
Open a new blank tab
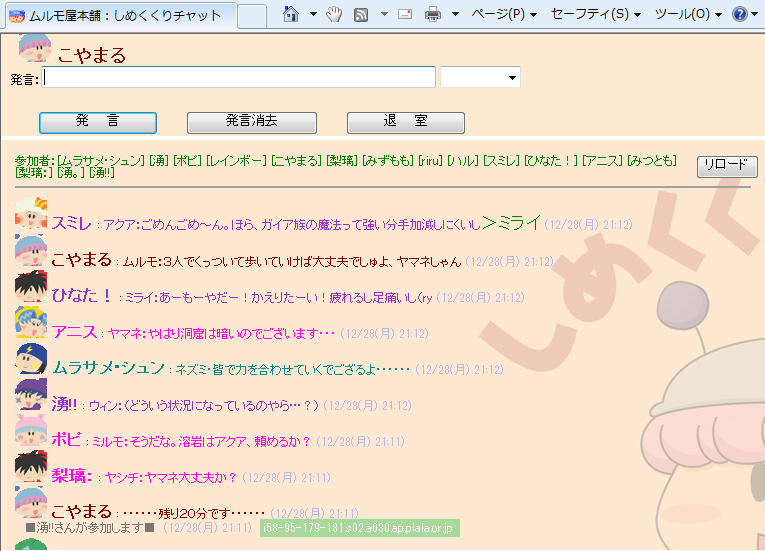click(252, 16)
